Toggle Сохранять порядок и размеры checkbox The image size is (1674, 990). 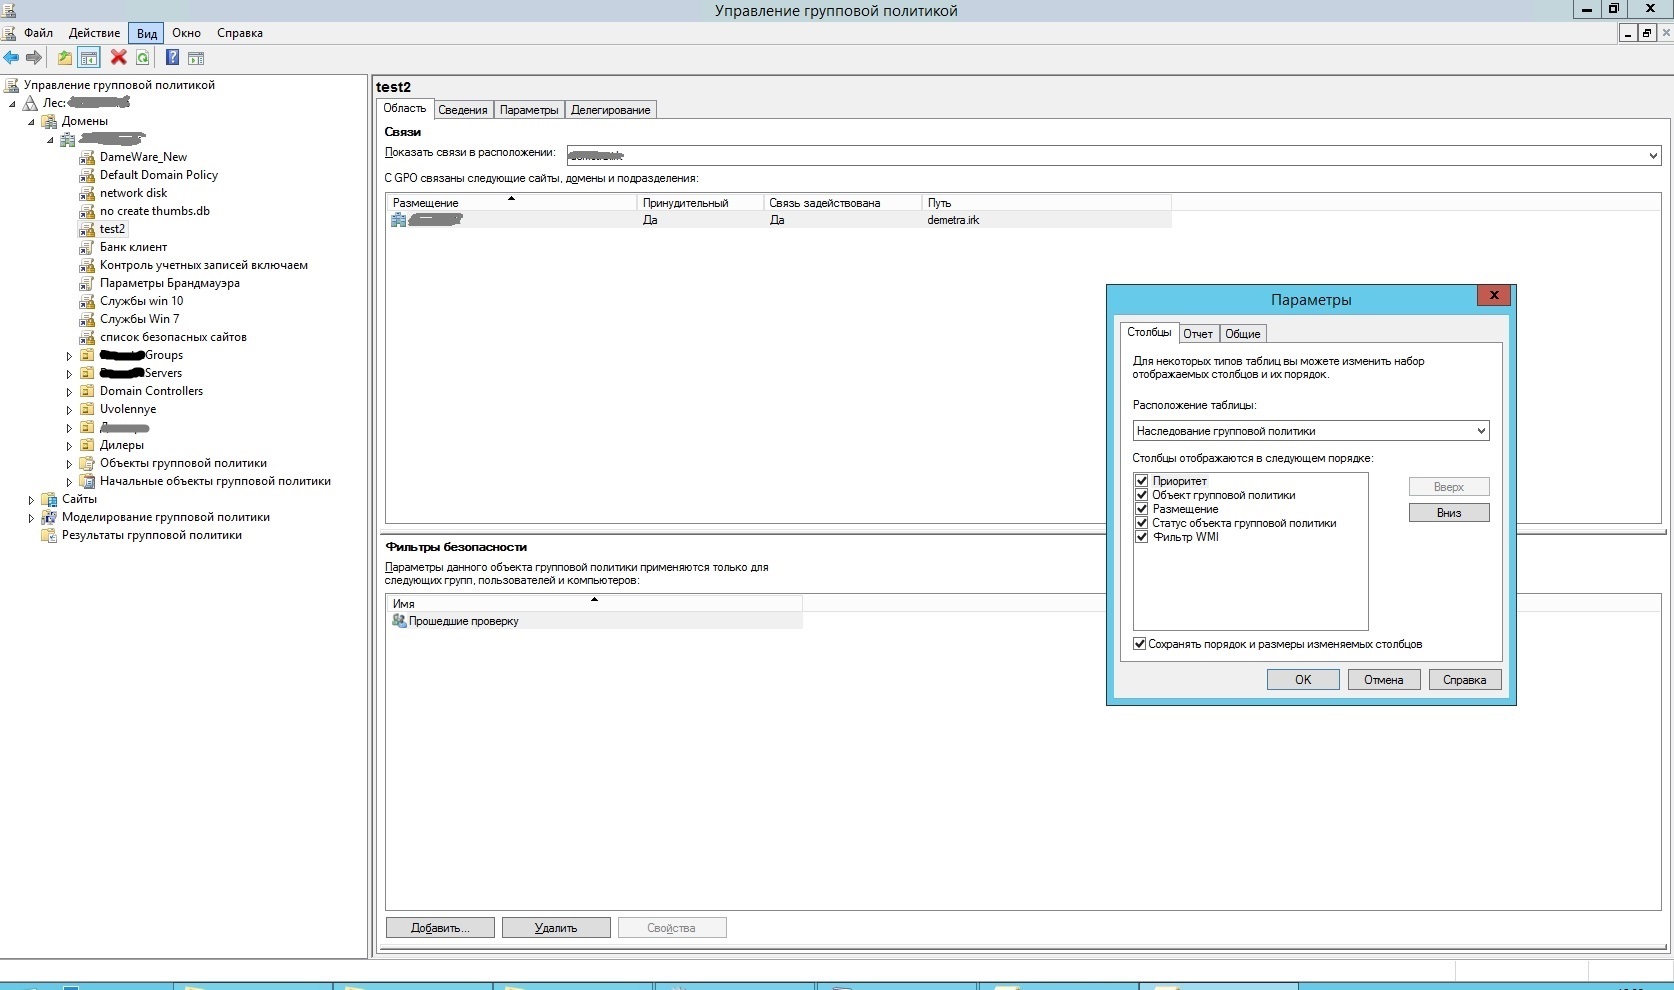(1139, 644)
